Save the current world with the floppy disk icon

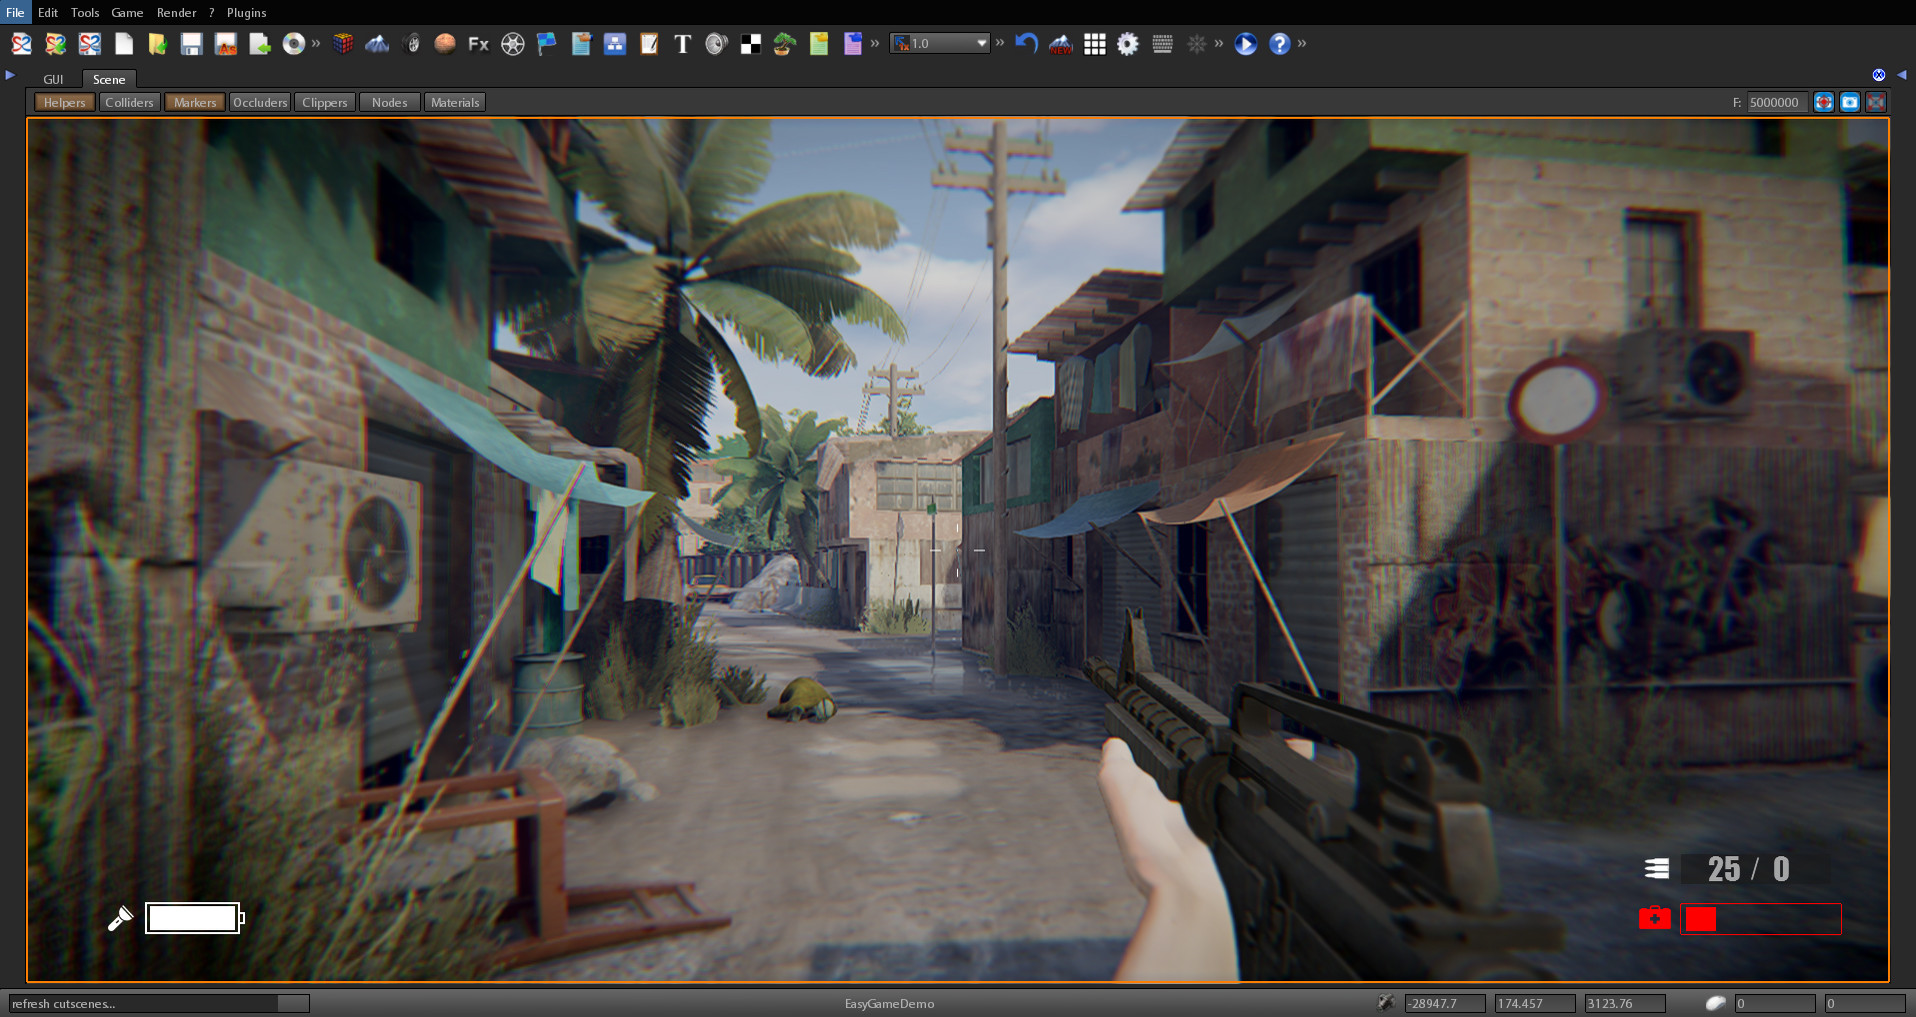click(x=190, y=44)
